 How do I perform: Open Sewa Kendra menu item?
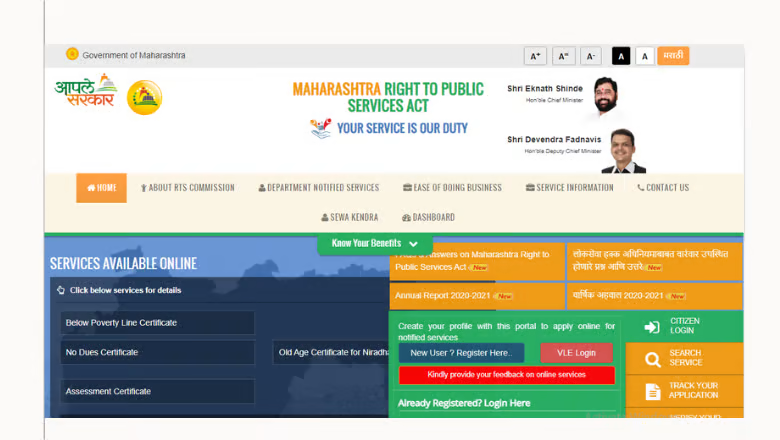click(350, 217)
